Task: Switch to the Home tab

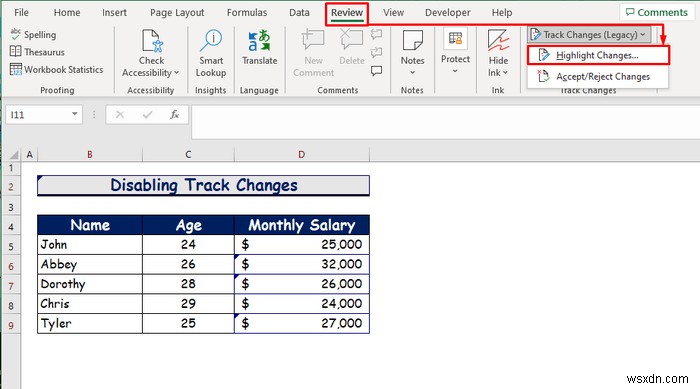Action: click(x=67, y=13)
